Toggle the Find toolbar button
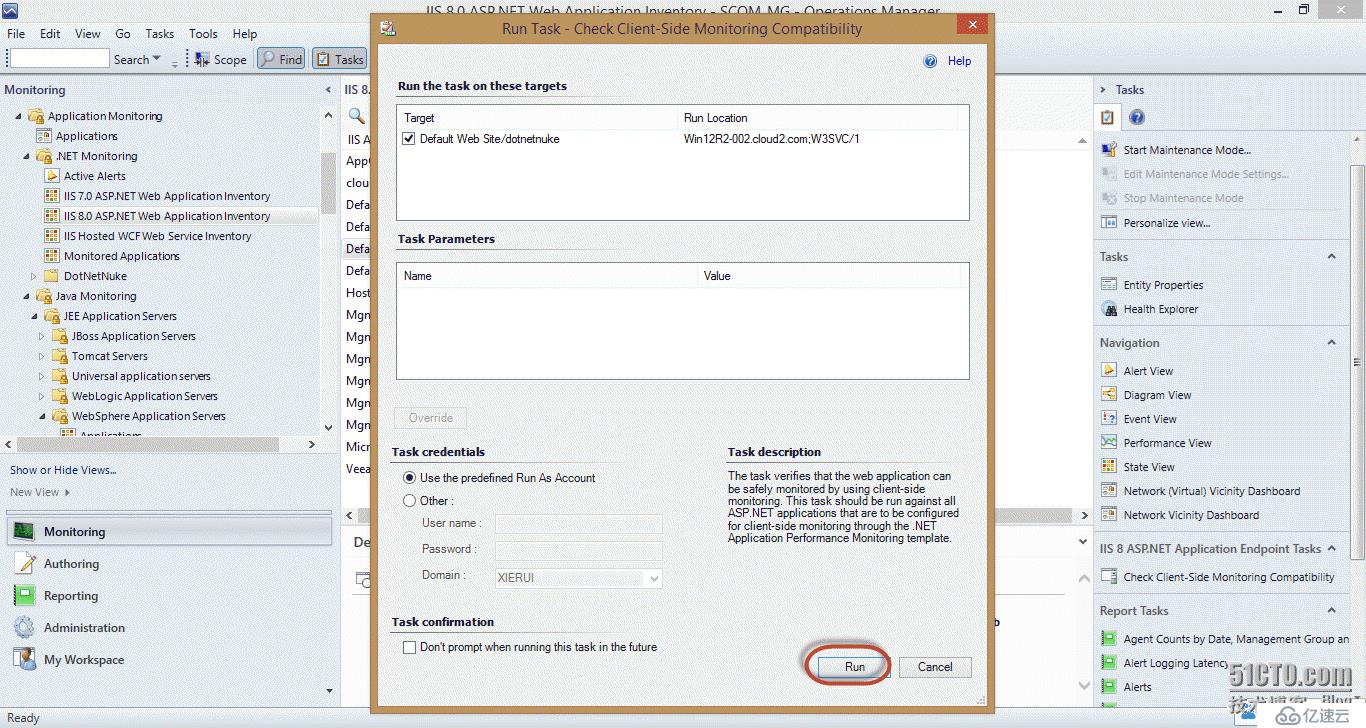The image size is (1366, 728). tap(281, 59)
